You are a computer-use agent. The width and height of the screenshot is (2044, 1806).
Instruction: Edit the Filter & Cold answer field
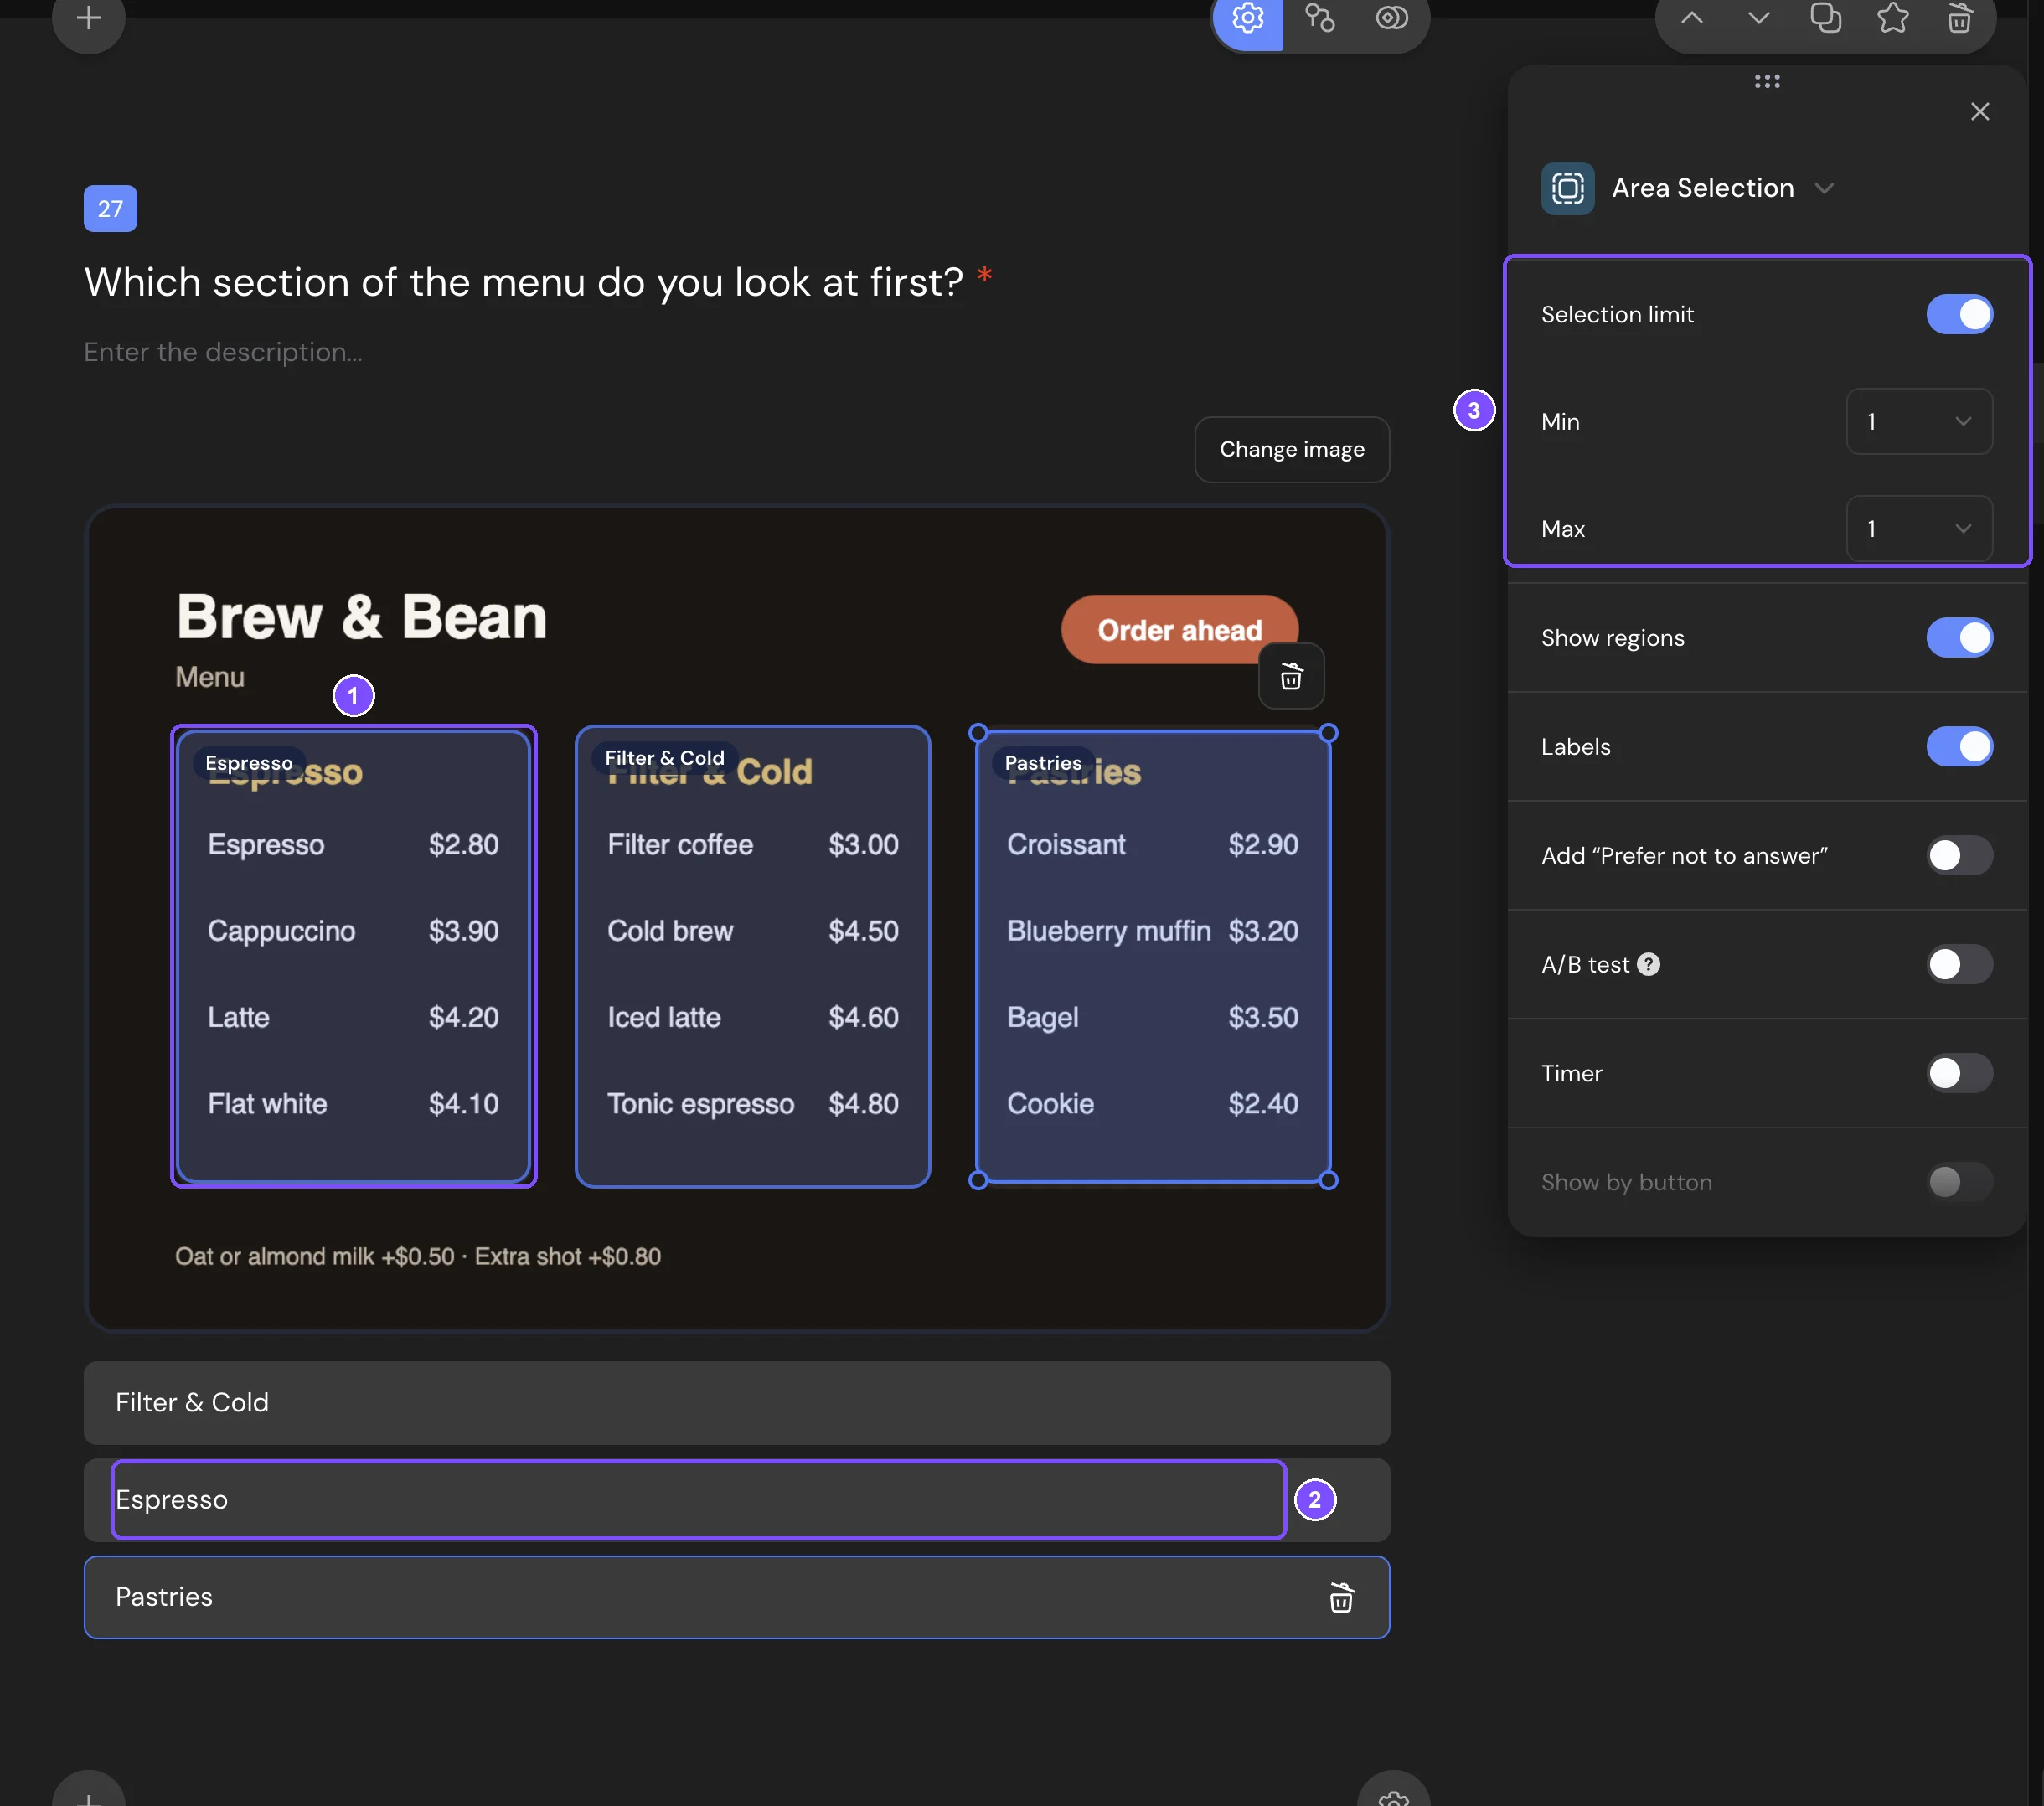click(x=736, y=1402)
